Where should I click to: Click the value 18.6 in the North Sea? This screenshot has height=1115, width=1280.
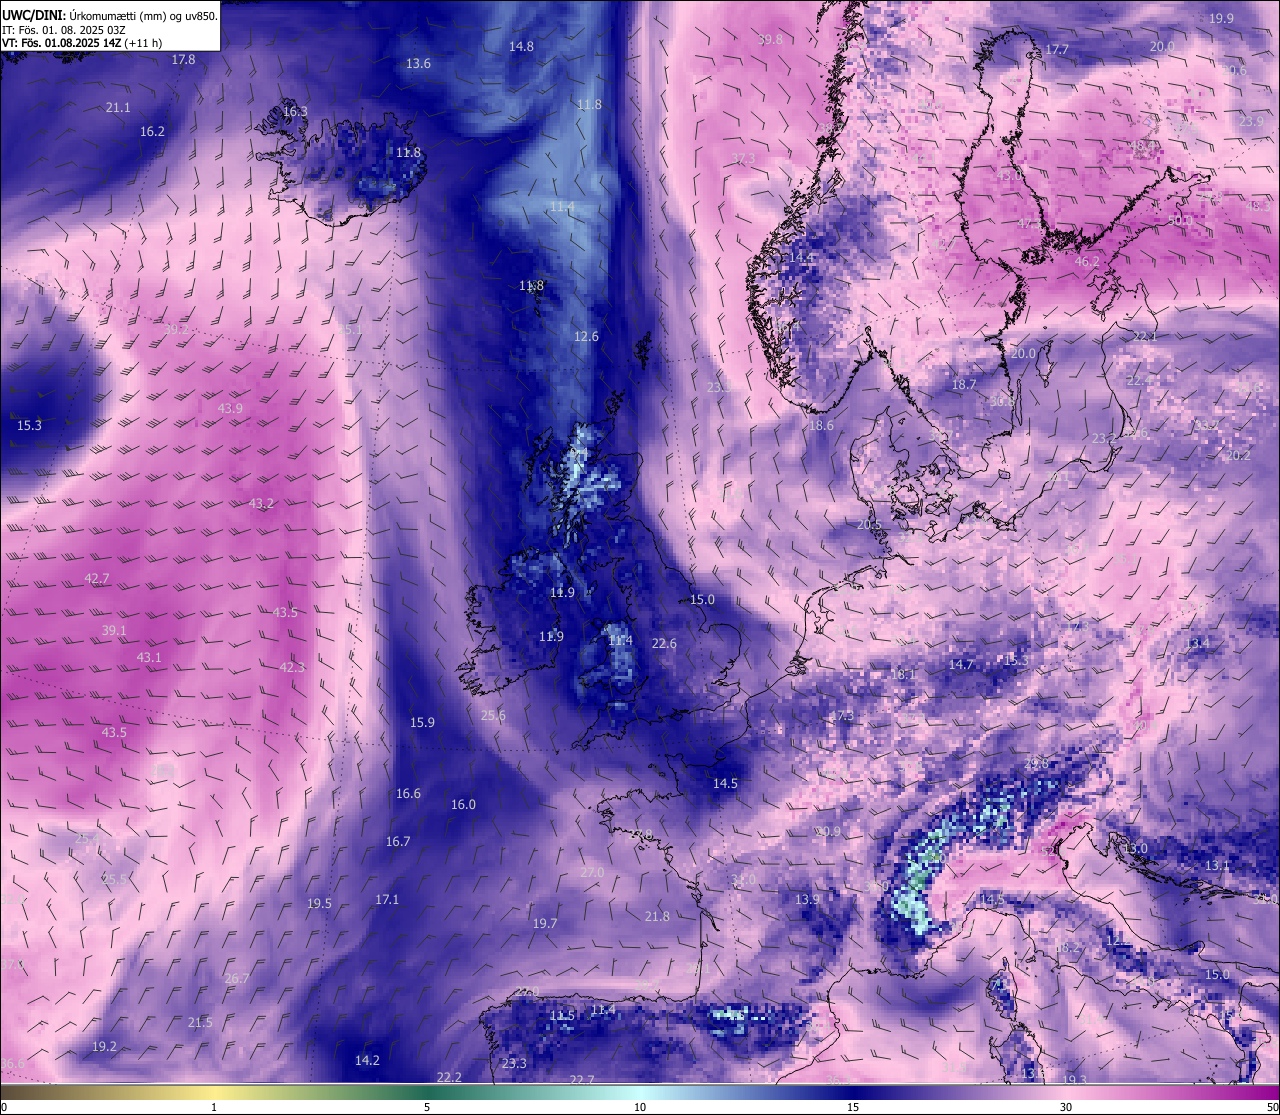[x=821, y=426]
